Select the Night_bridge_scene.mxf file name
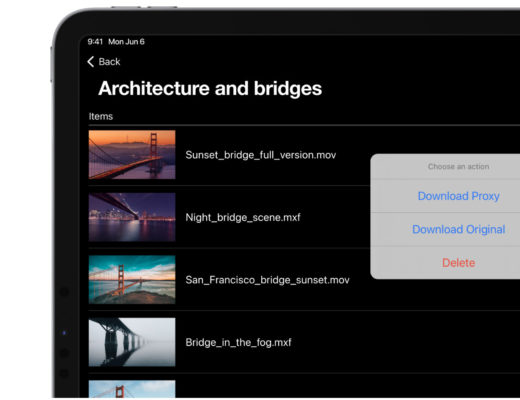Viewport: 520px width, 400px height. (243, 217)
